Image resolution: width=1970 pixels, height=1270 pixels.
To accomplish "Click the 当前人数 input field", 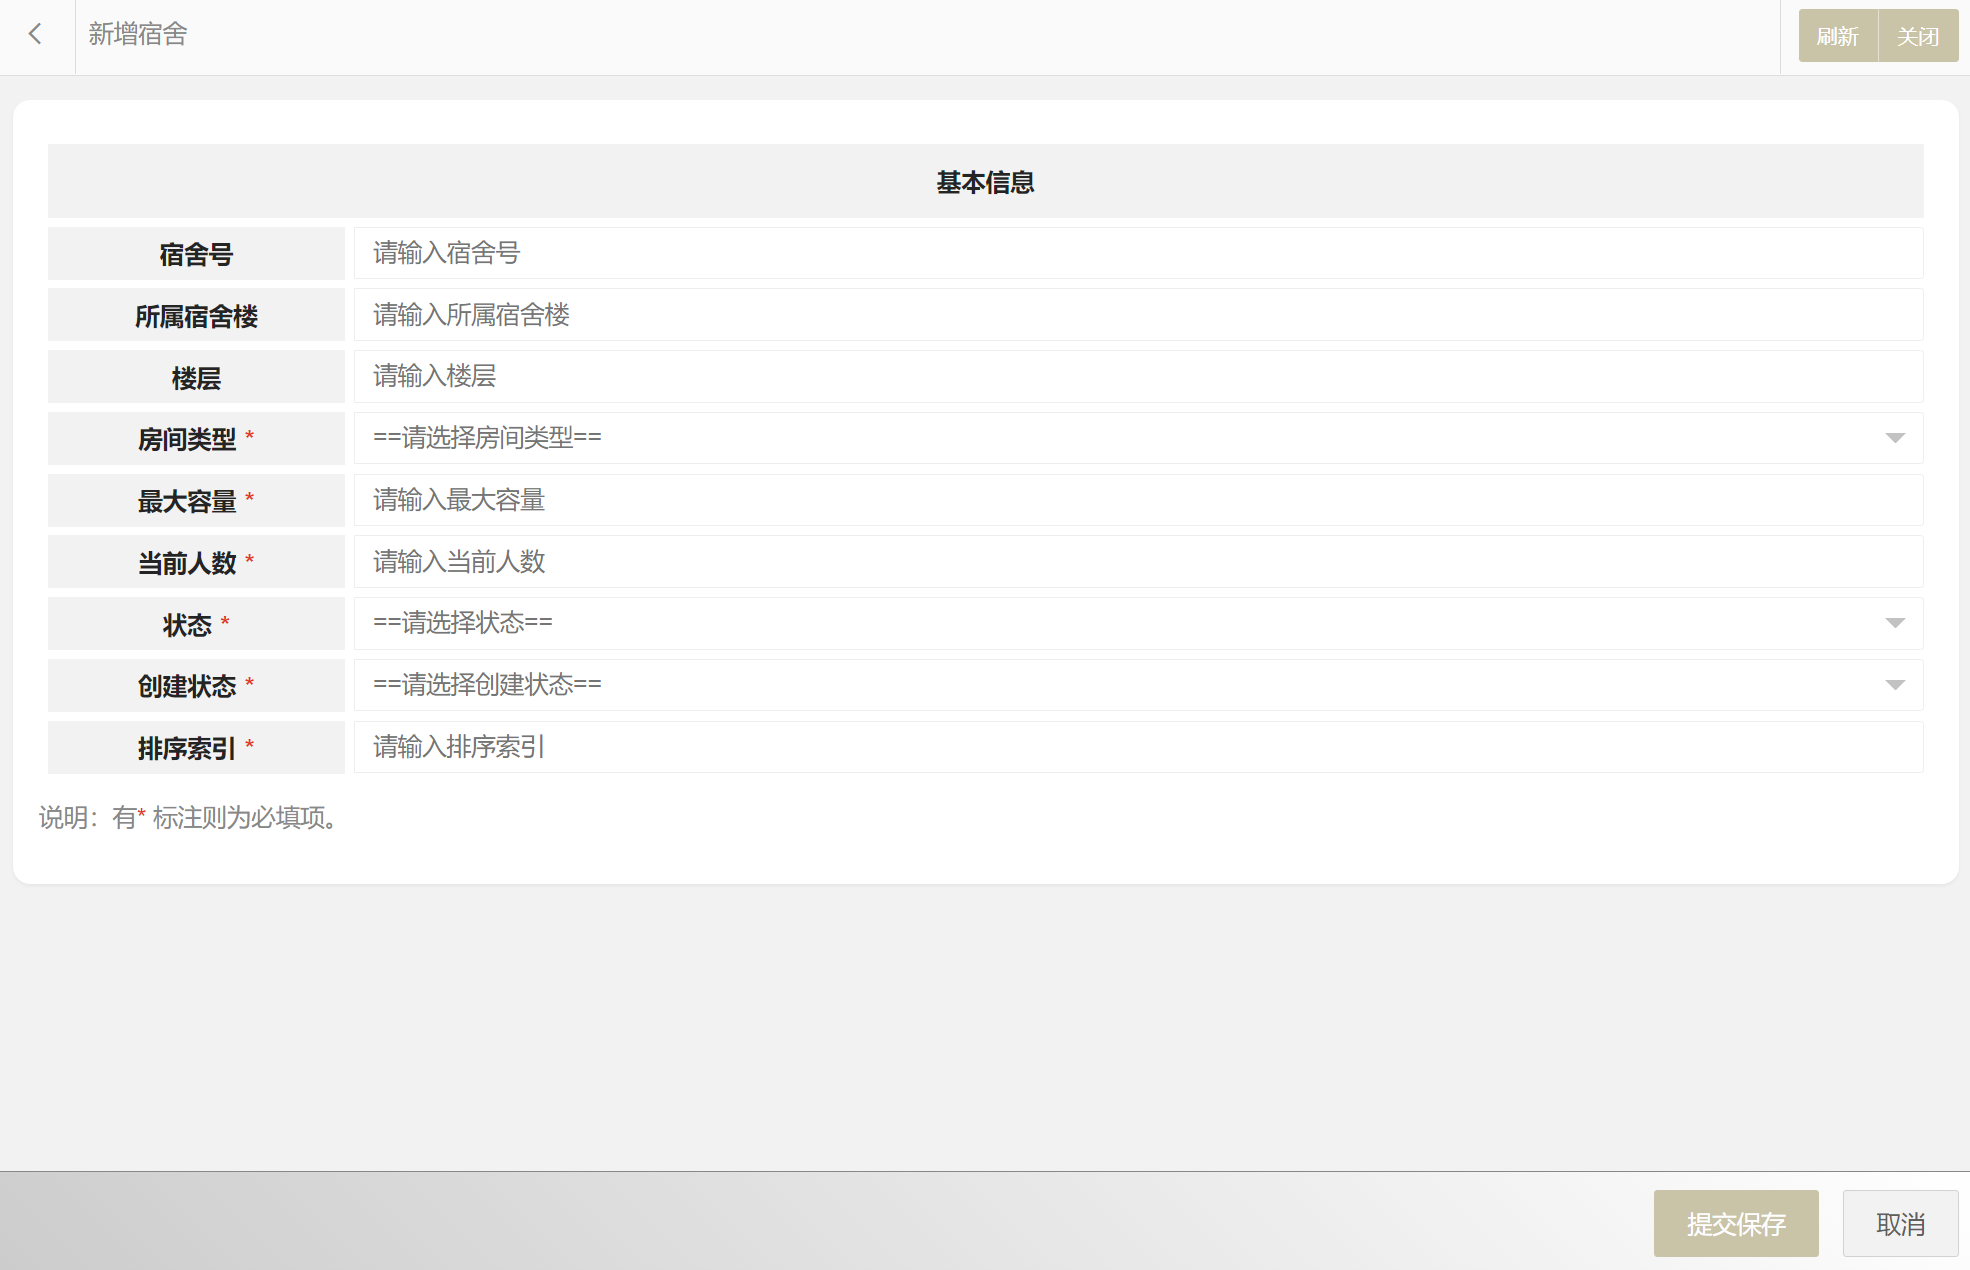I will click(1137, 562).
